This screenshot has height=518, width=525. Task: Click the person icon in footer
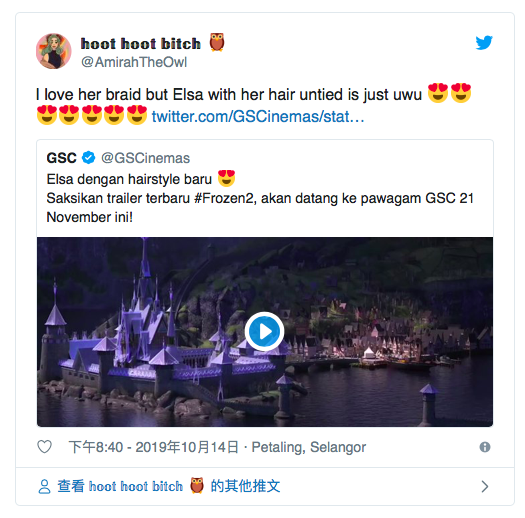(44, 487)
